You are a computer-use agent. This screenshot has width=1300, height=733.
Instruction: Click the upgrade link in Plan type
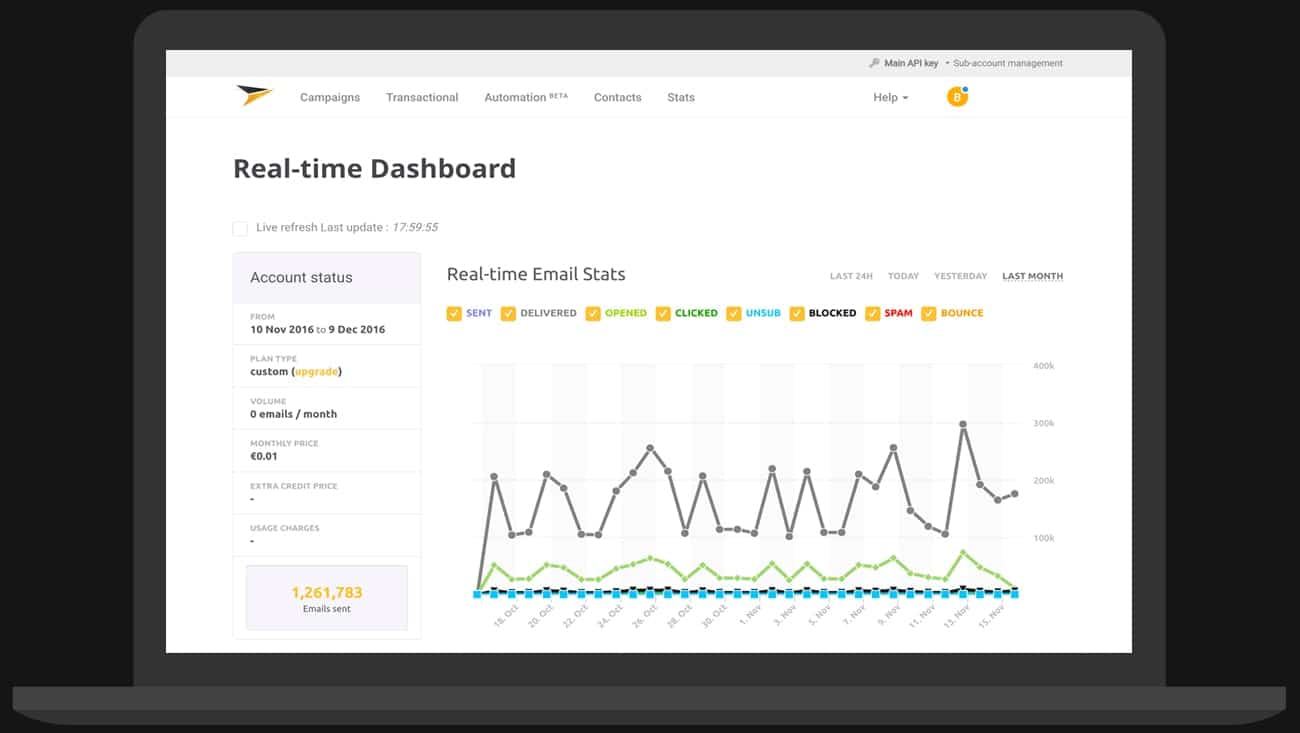[x=317, y=372]
